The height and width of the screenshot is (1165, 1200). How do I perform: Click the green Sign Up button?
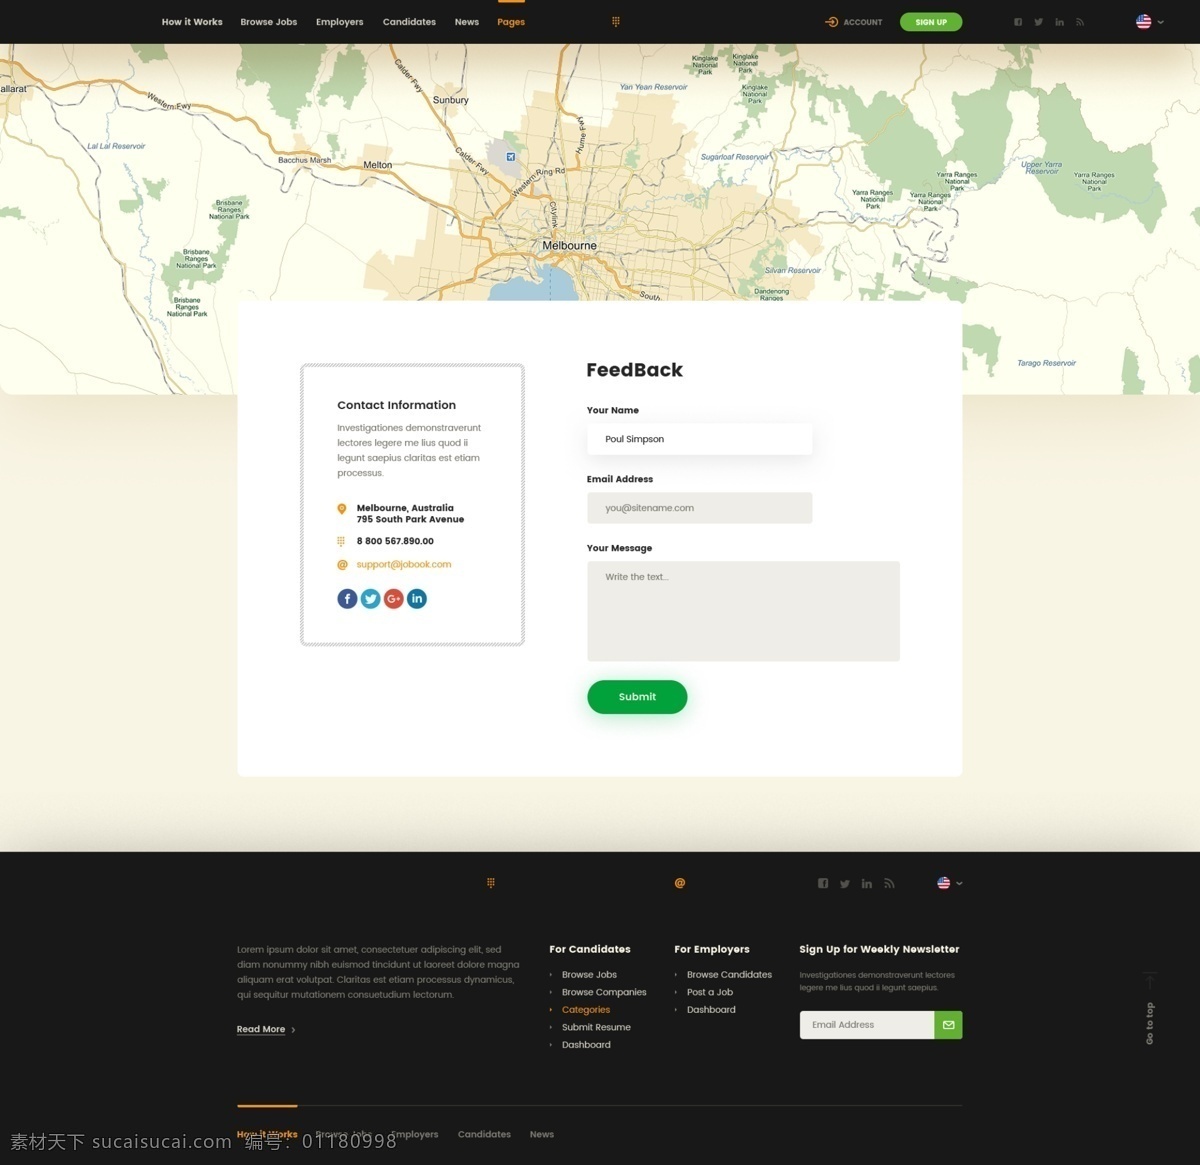coord(931,22)
